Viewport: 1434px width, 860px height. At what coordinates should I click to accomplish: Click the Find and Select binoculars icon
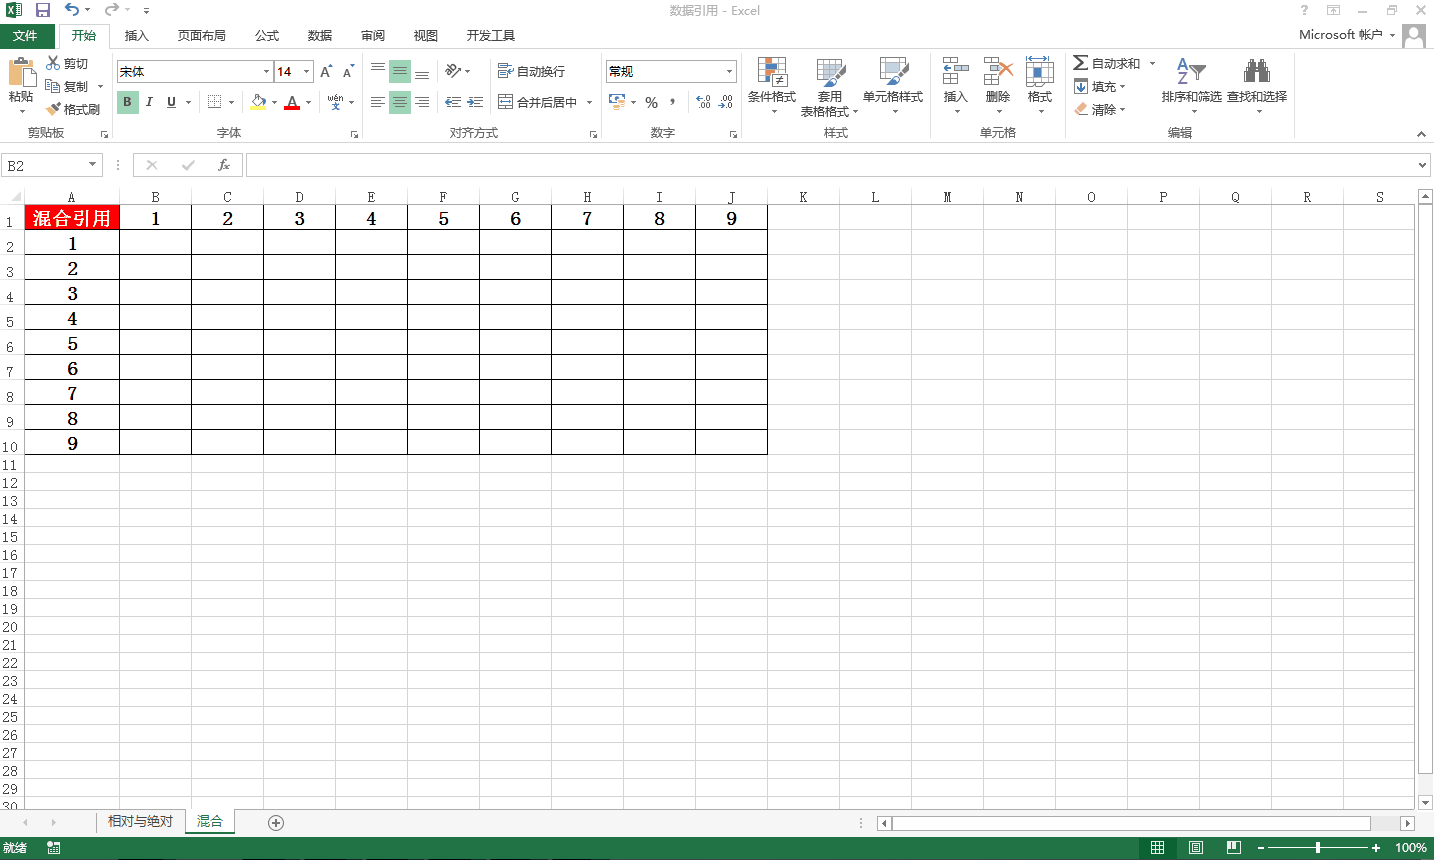click(1256, 72)
